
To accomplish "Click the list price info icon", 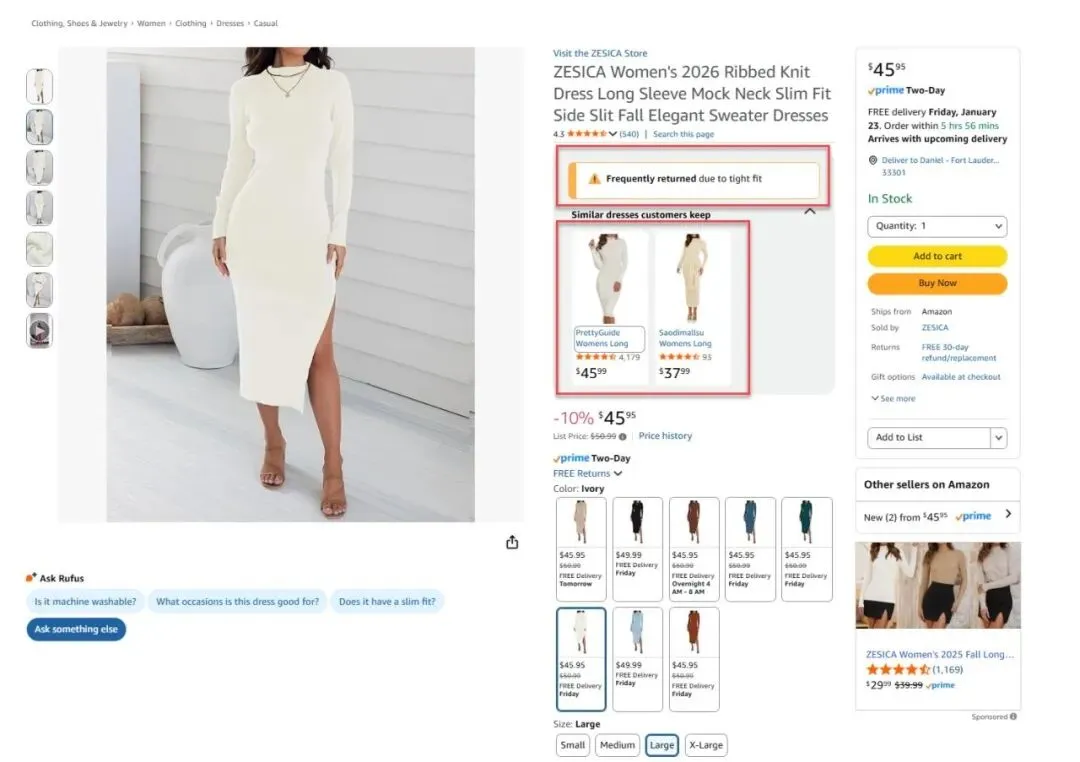I will click(x=623, y=437).
